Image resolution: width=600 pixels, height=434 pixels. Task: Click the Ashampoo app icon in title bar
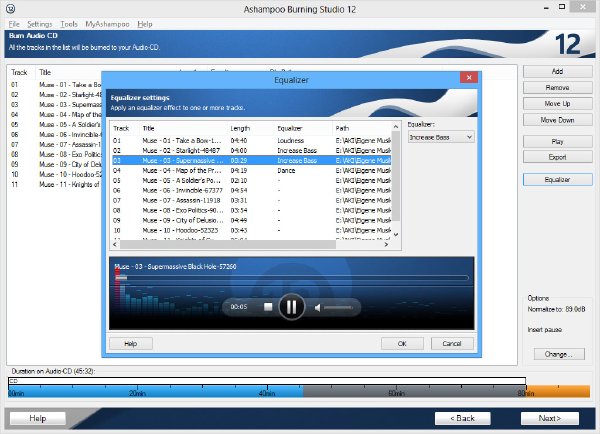(x=11, y=8)
